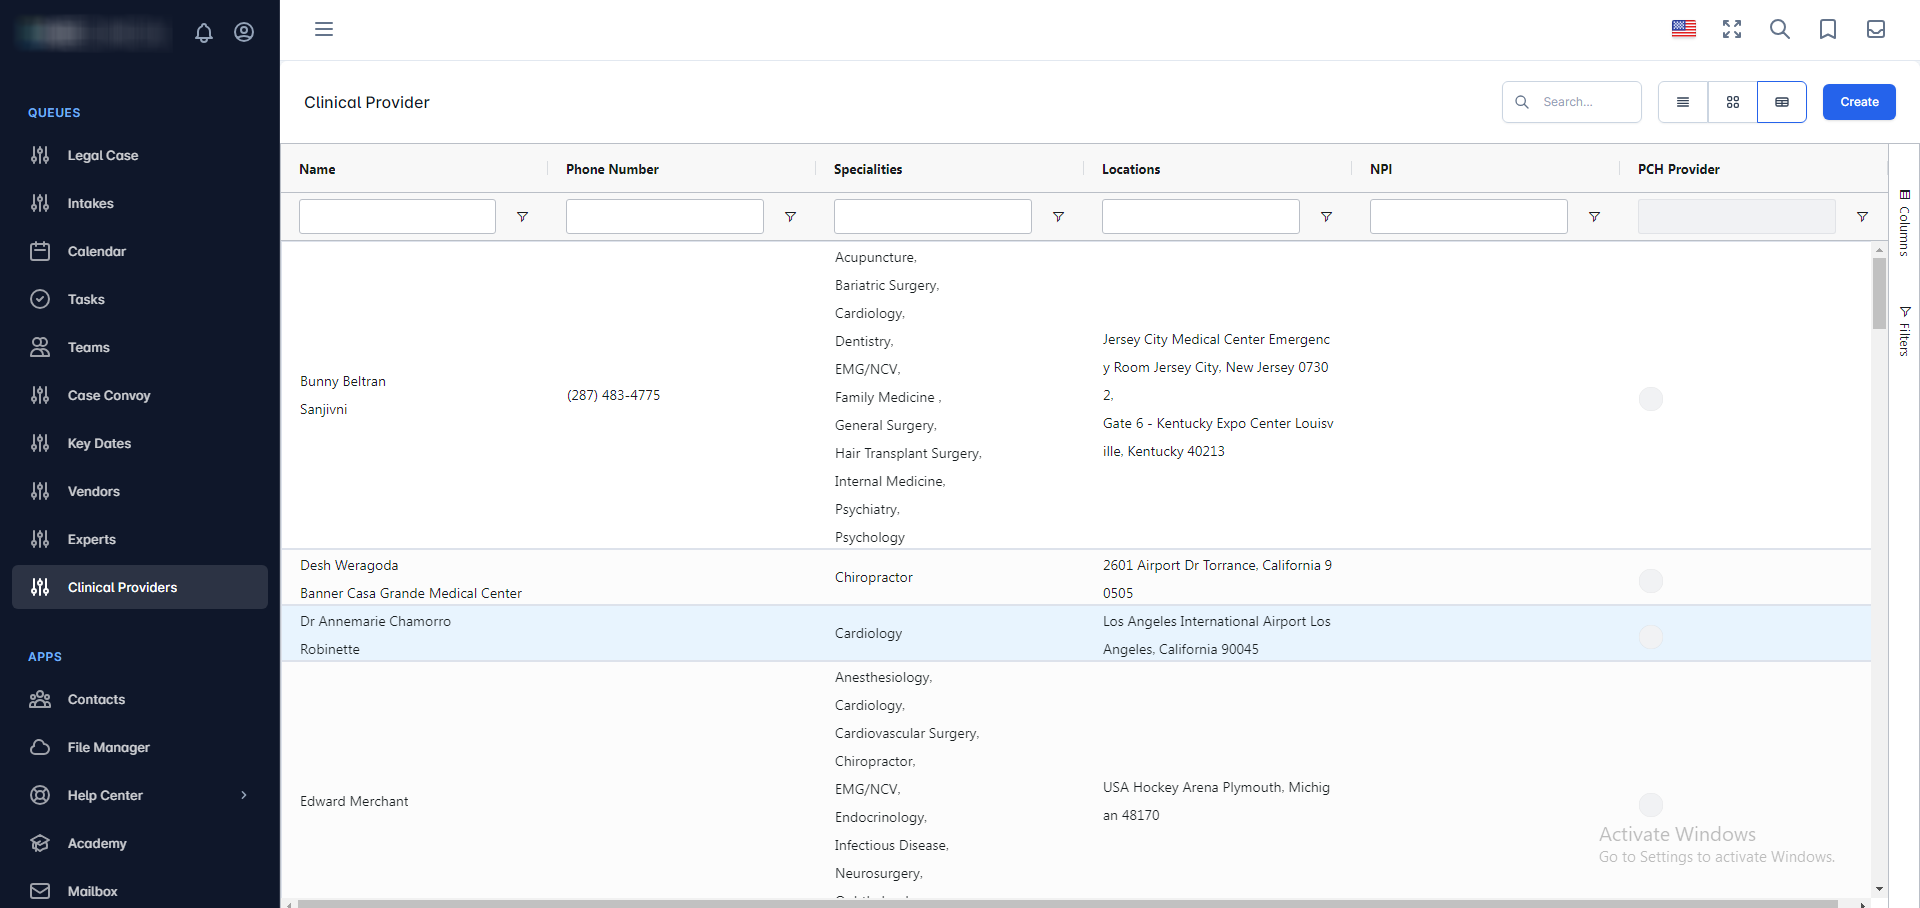Image resolution: width=1920 pixels, height=908 pixels.
Task: Open global search magnifier icon
Action: coord(1780,29)
